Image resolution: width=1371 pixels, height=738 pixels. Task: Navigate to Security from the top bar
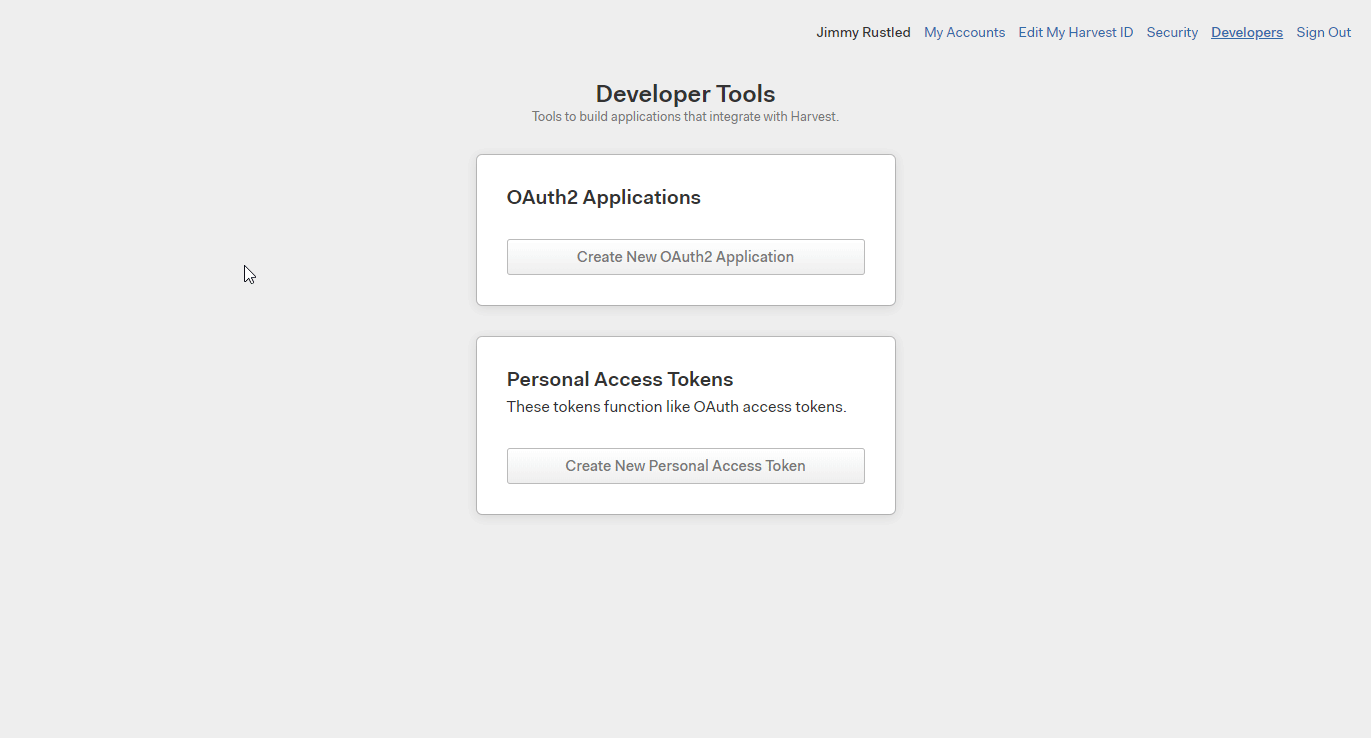(1171, 32)
